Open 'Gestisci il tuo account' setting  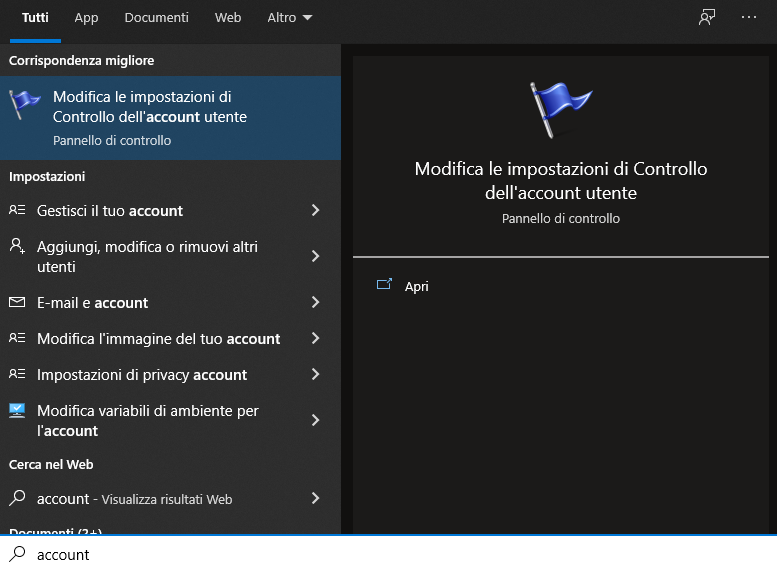coord(170,211)
